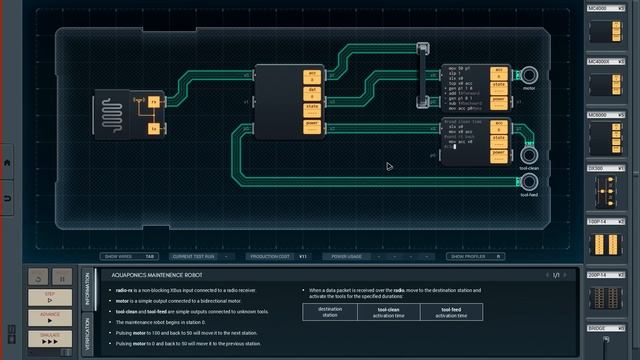Image resolution: width=640 pixels, height=360 pixels.
Task: Toggle Show Wires option
Action: 129,256
